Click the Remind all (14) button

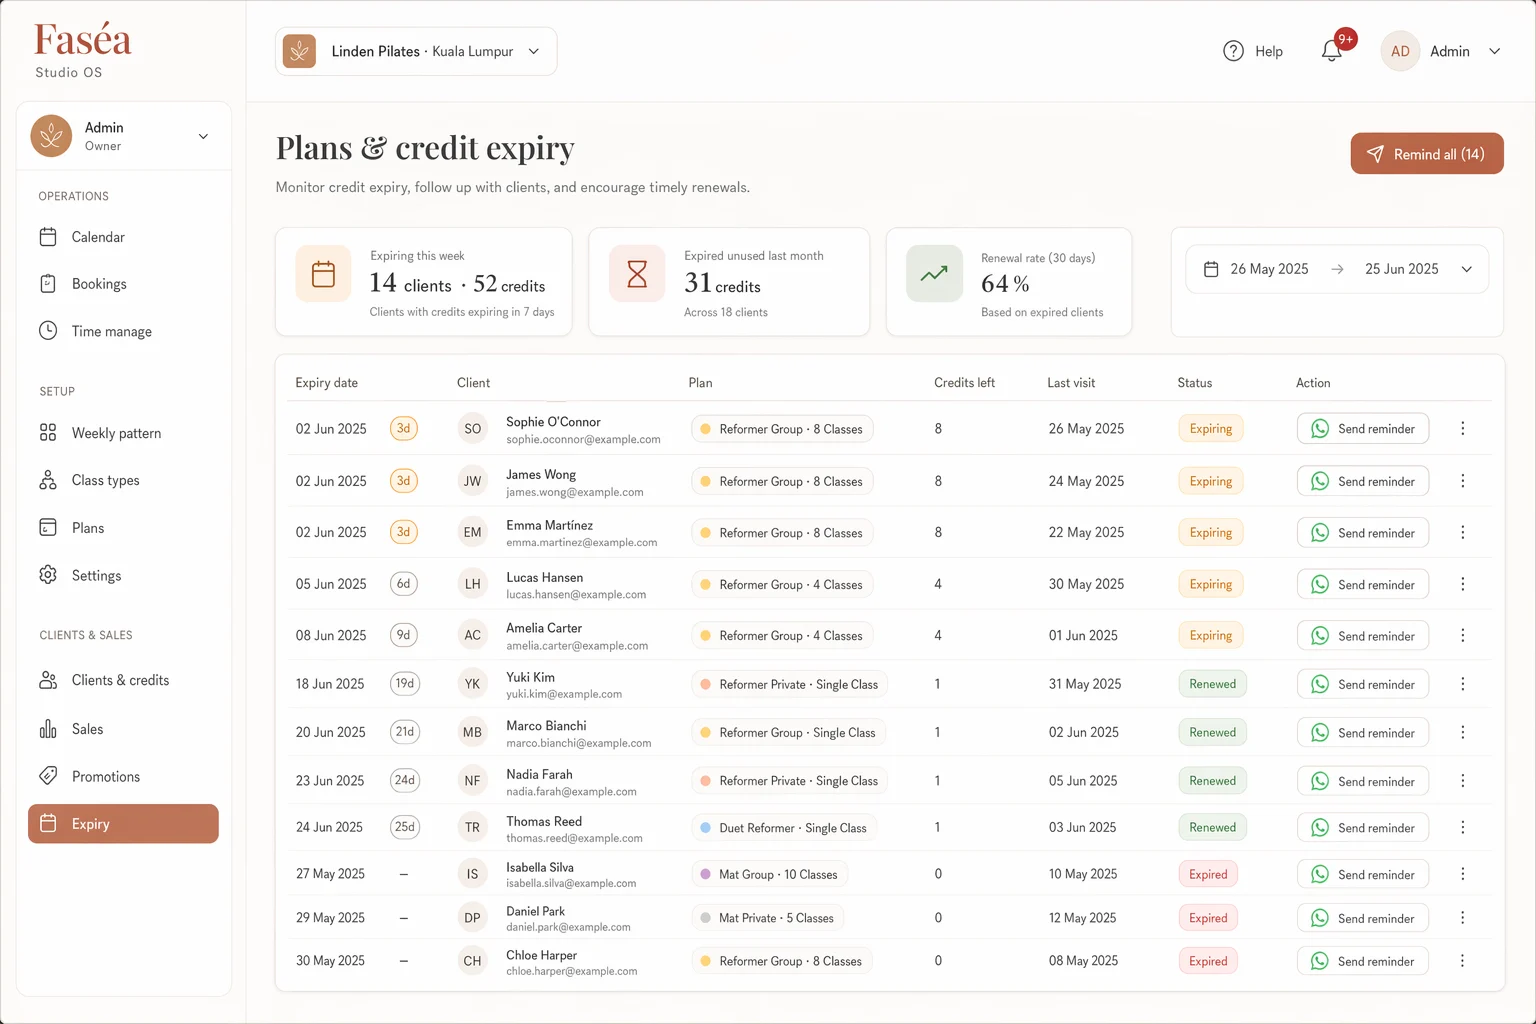coord(1427,154)
